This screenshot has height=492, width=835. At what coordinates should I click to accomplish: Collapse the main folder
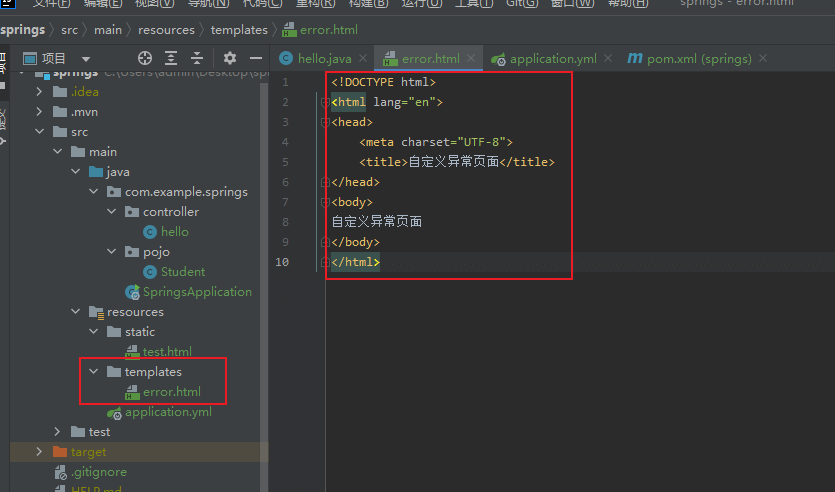(58, 152)
